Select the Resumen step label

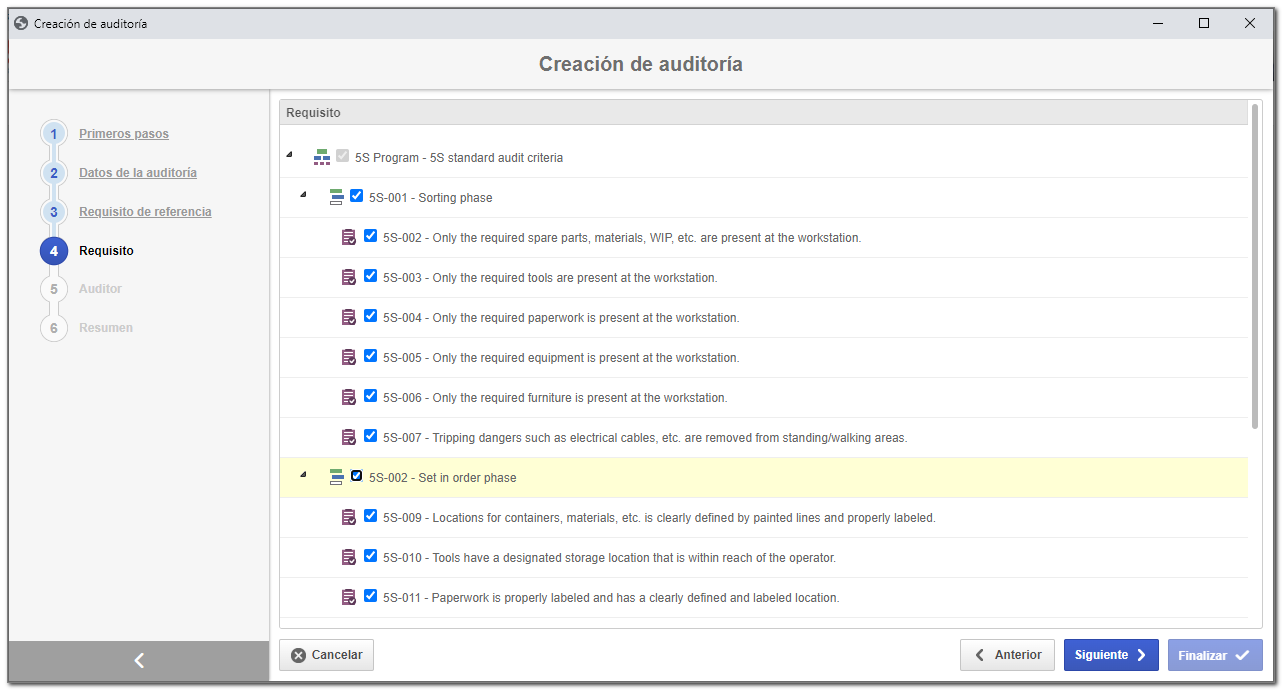click(x=106, y=328)
